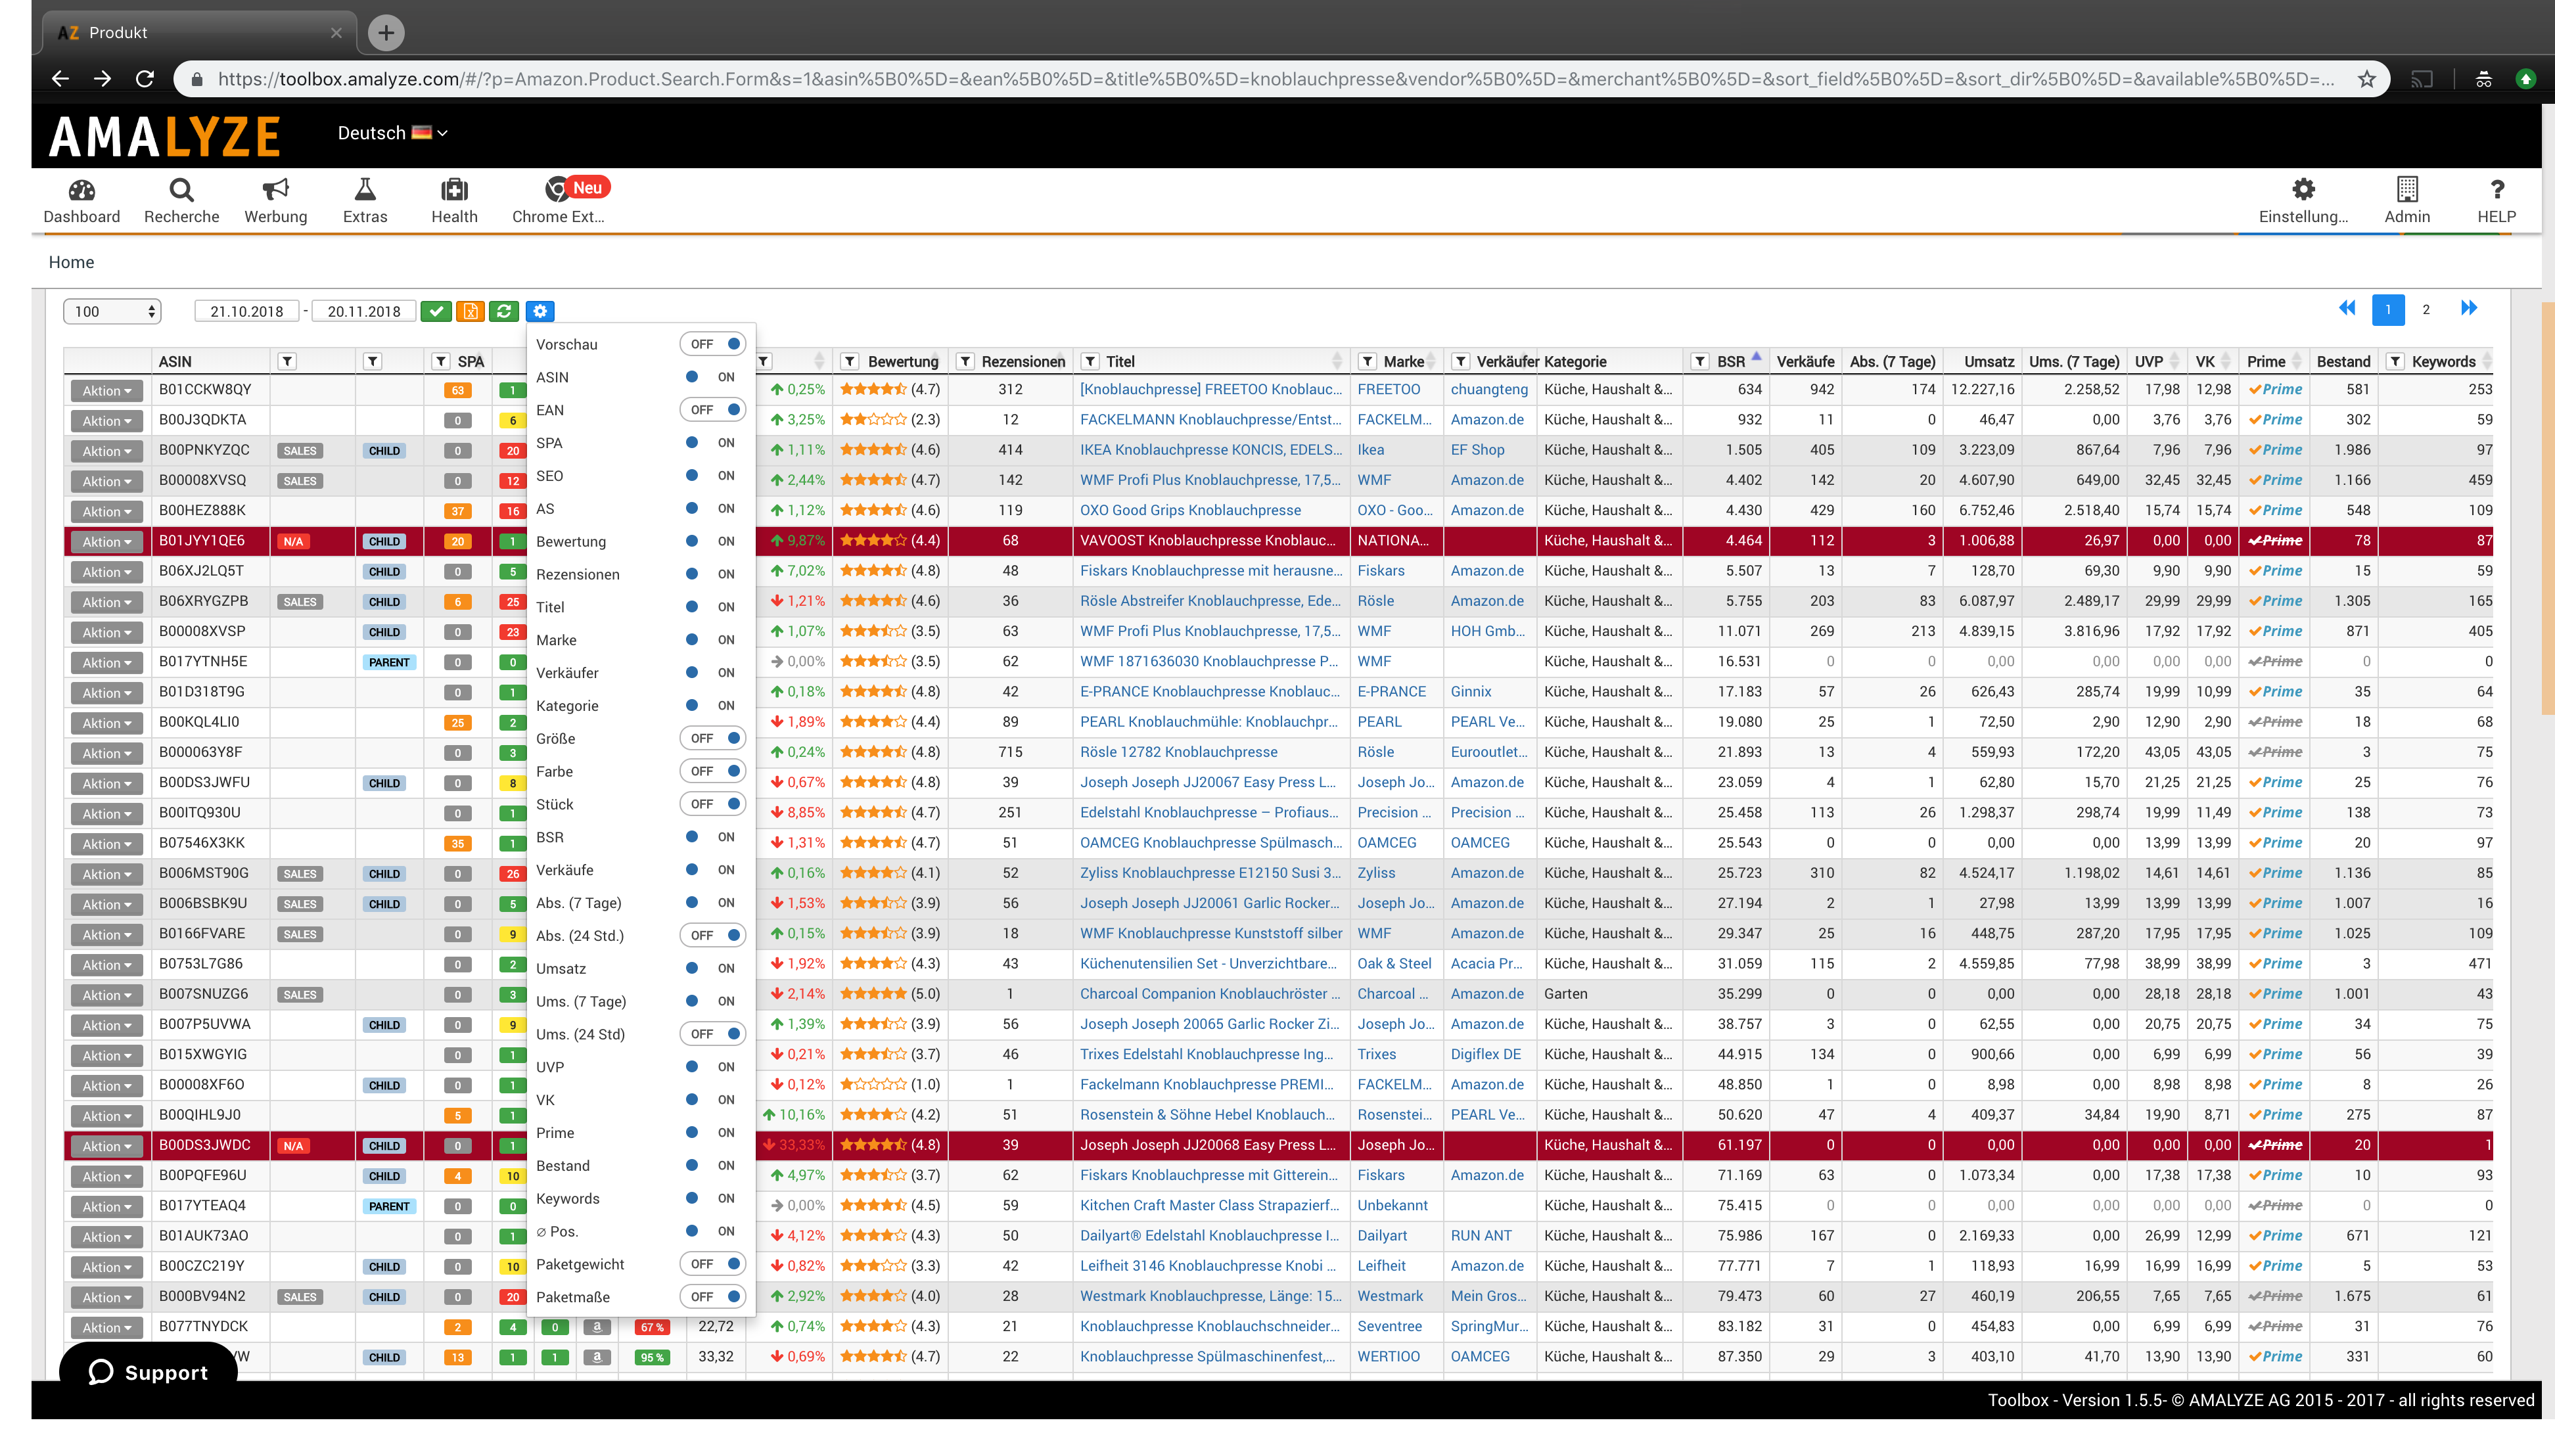Click the start date field 21.10.2018
Image resolution: width=2555 pixels, height=1456 pixels.
point(247,311)
